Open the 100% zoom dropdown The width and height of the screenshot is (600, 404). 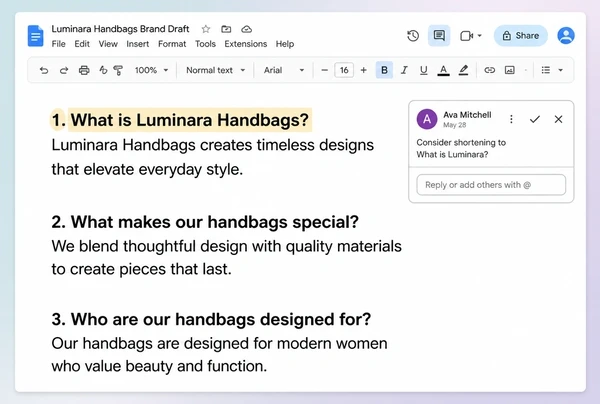[151, 70]
